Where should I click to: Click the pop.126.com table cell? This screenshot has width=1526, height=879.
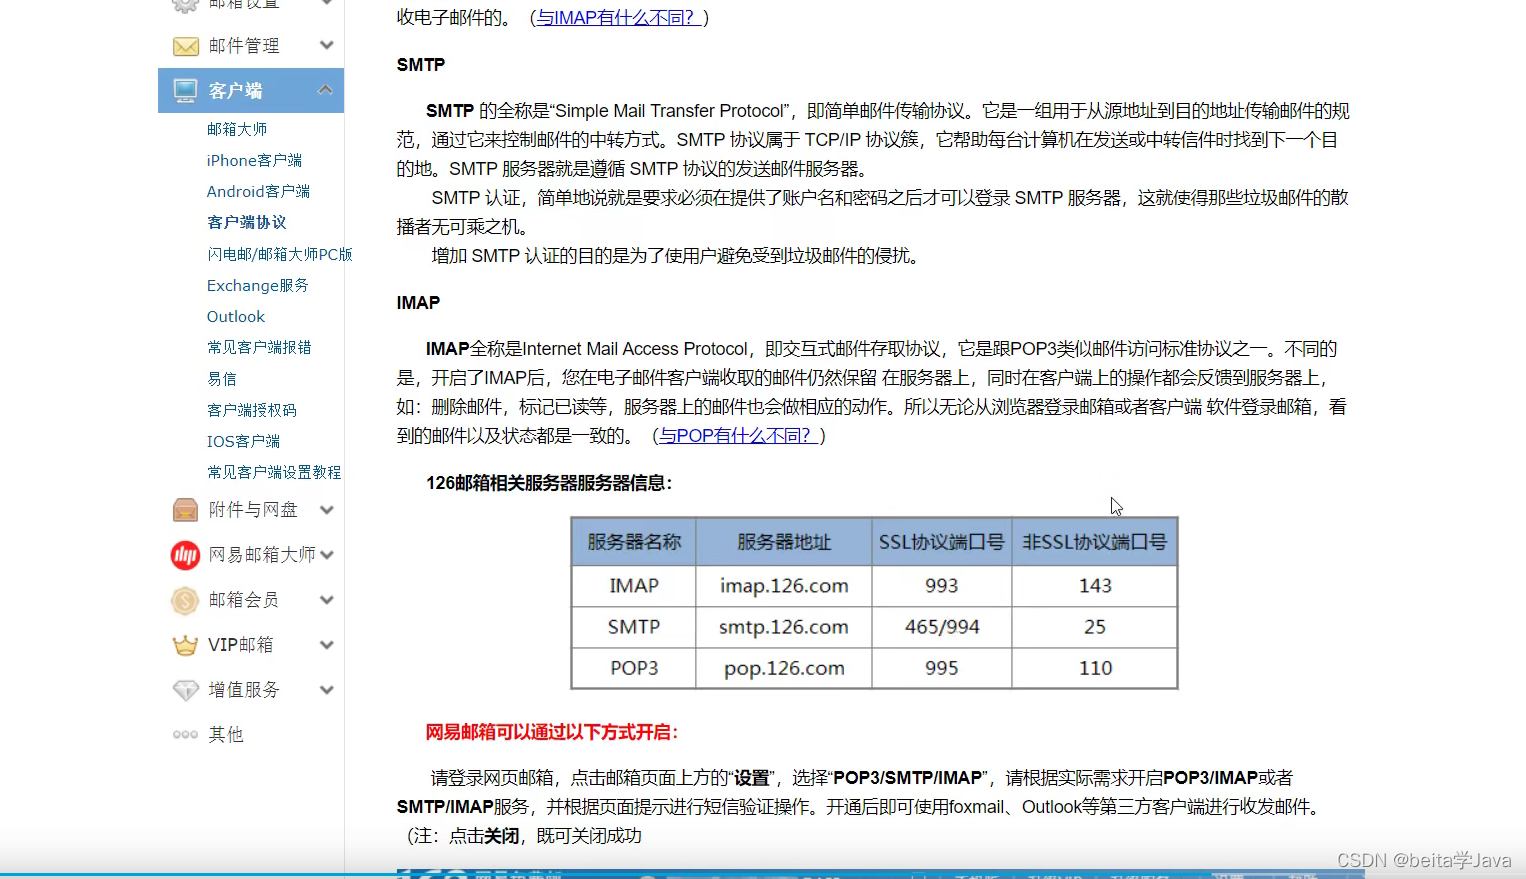tap(784, 668)
